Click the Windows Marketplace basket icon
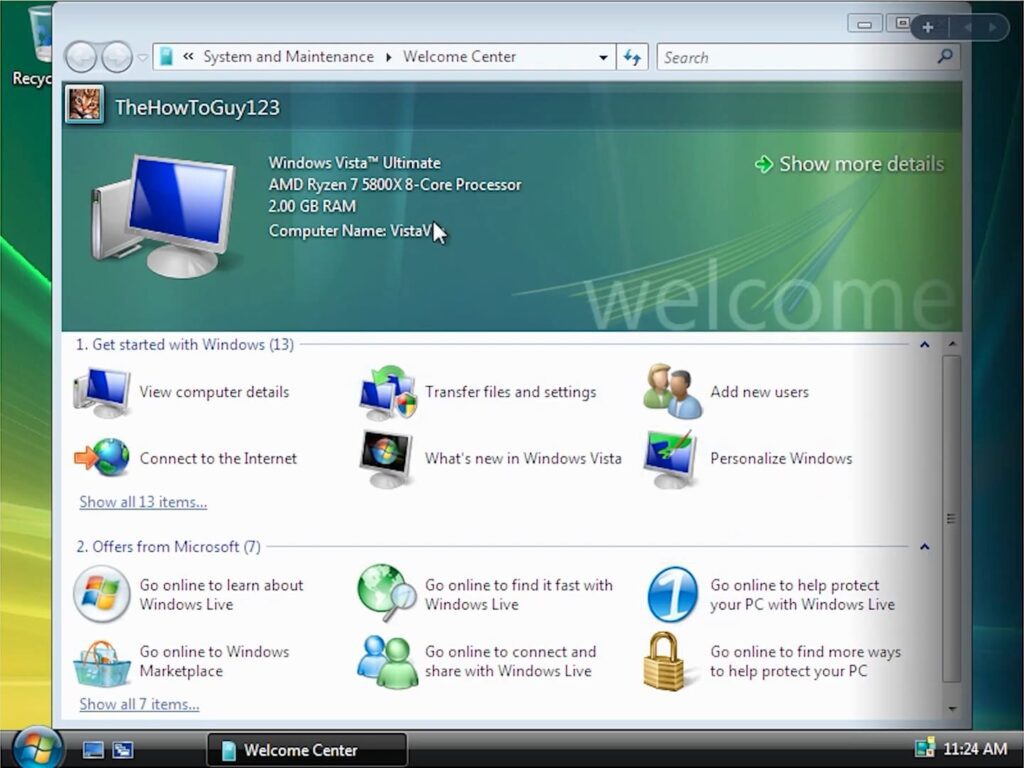Image resolution: width=1024 pixels, height=768 pixels. pos(102,662)
